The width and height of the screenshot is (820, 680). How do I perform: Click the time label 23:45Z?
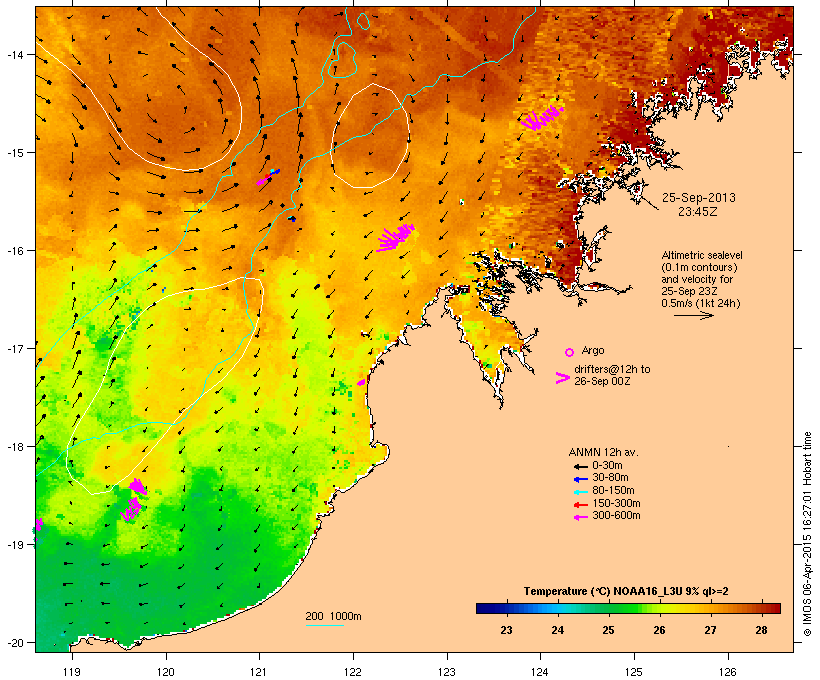click(698, 212)
